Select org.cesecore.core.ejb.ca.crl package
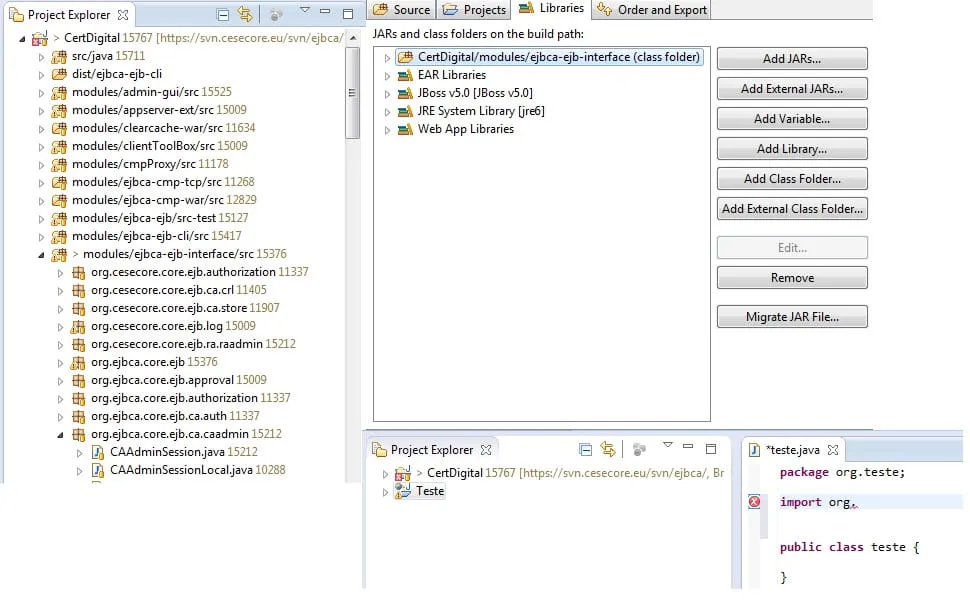 click(179, 290)
